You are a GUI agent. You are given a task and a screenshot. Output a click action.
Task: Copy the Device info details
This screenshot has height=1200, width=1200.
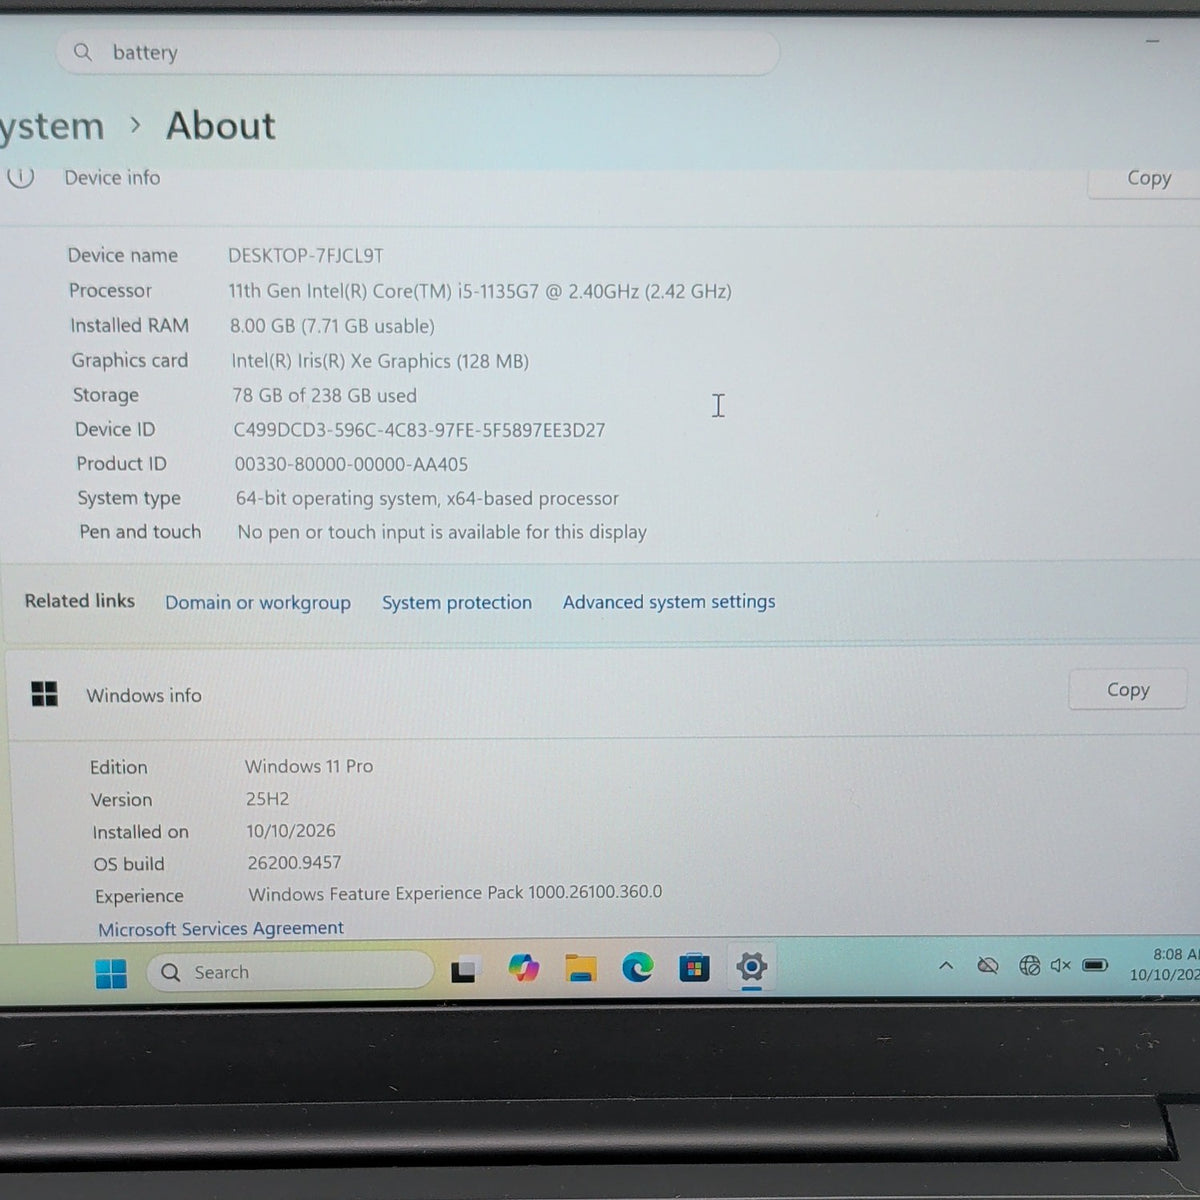[1148, 179]
